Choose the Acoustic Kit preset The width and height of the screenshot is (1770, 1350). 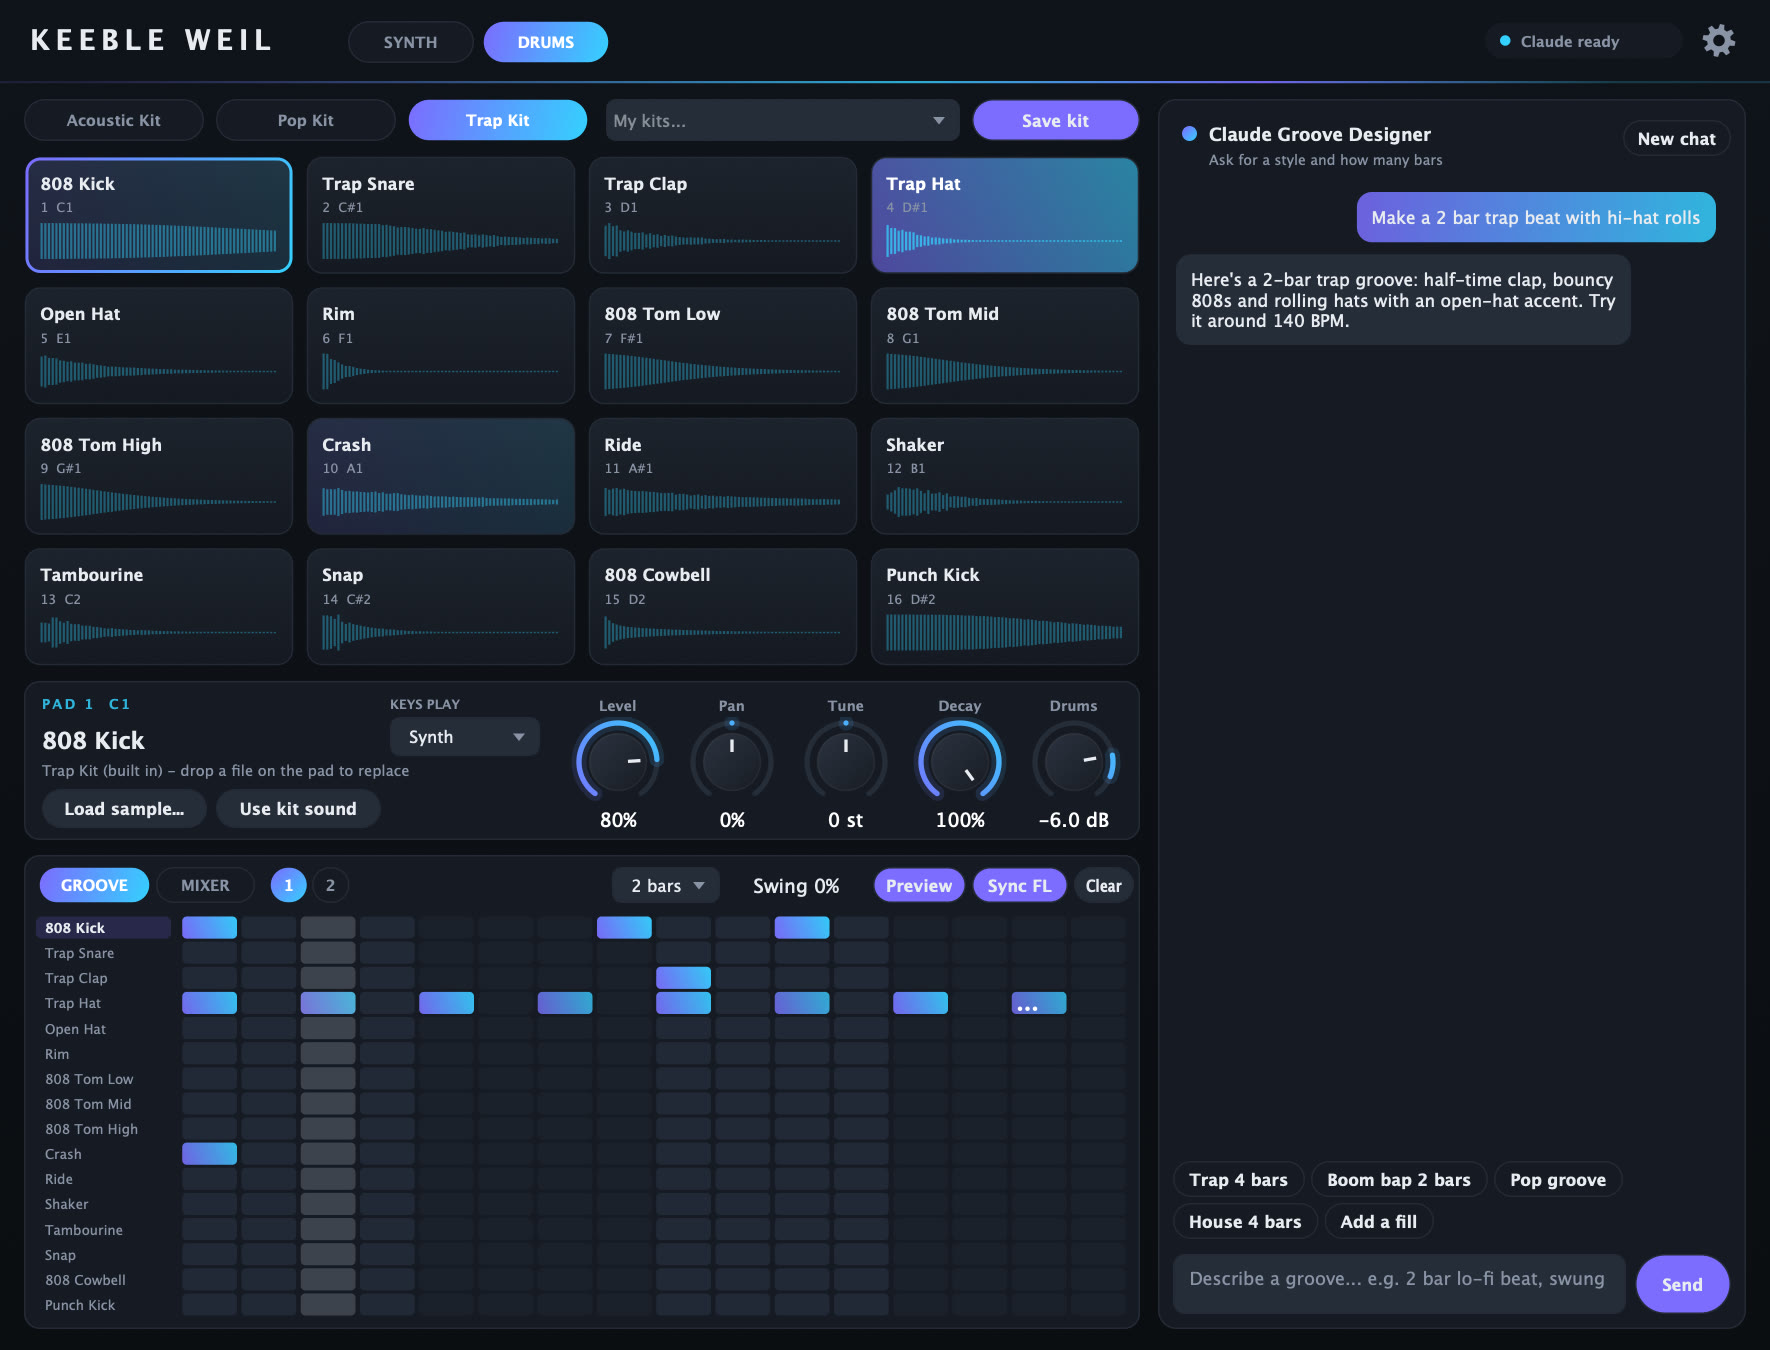(114, 120)
